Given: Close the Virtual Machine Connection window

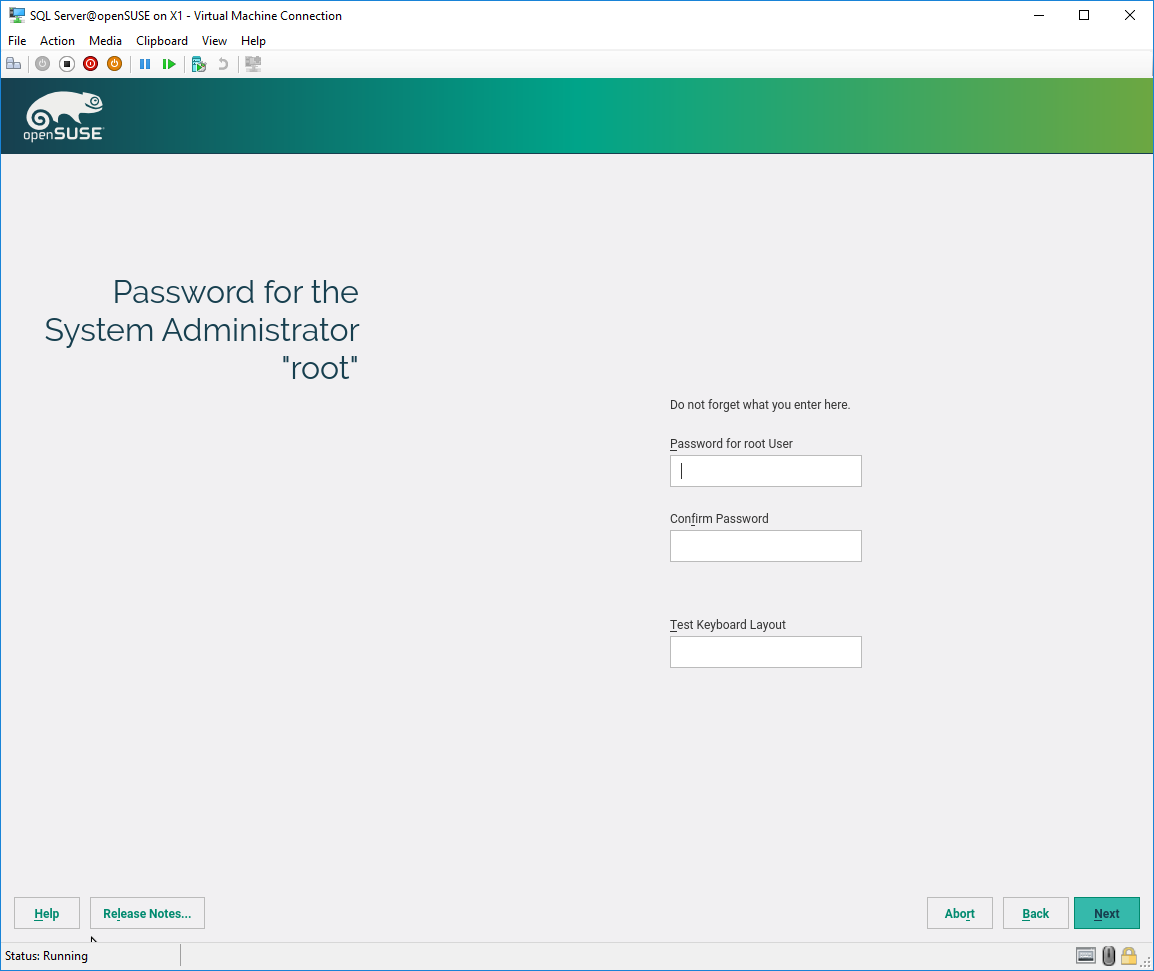Looking at the screenshot, I should tap(1130, 15).
